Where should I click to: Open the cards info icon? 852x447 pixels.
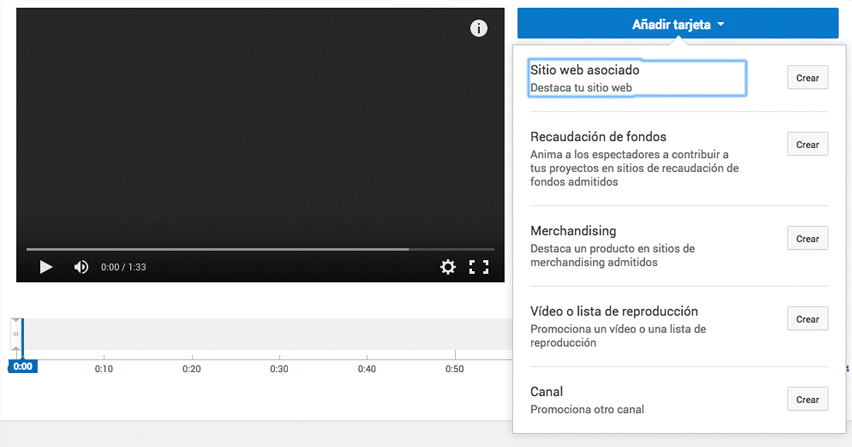tap(479, 28)
